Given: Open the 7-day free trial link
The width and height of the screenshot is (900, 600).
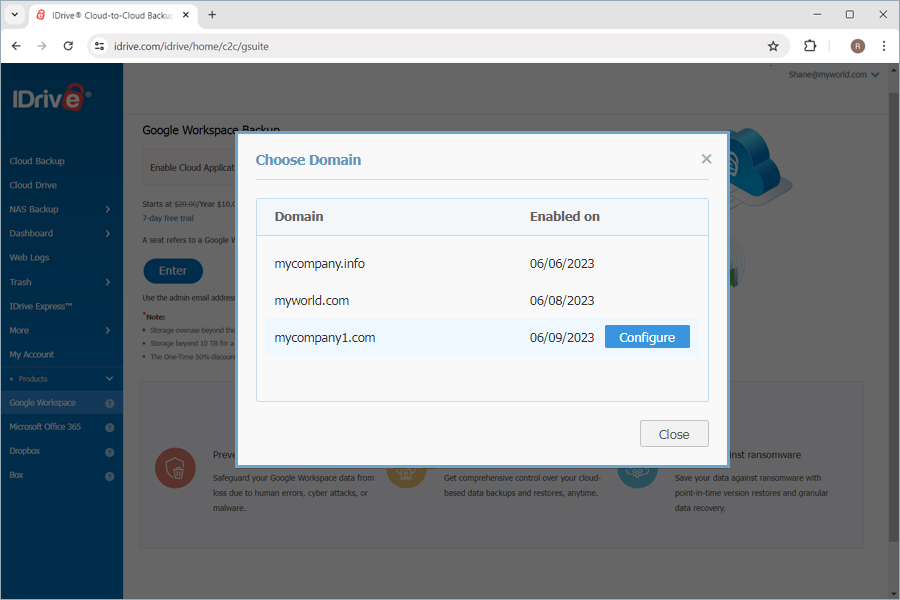Looking at the screenshot, I should (168, 218).
